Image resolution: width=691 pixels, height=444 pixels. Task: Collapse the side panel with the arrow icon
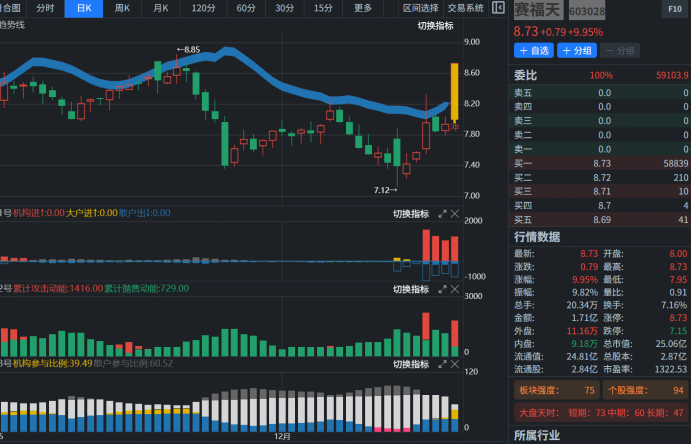pyautogui.click(x=498, y=8)
